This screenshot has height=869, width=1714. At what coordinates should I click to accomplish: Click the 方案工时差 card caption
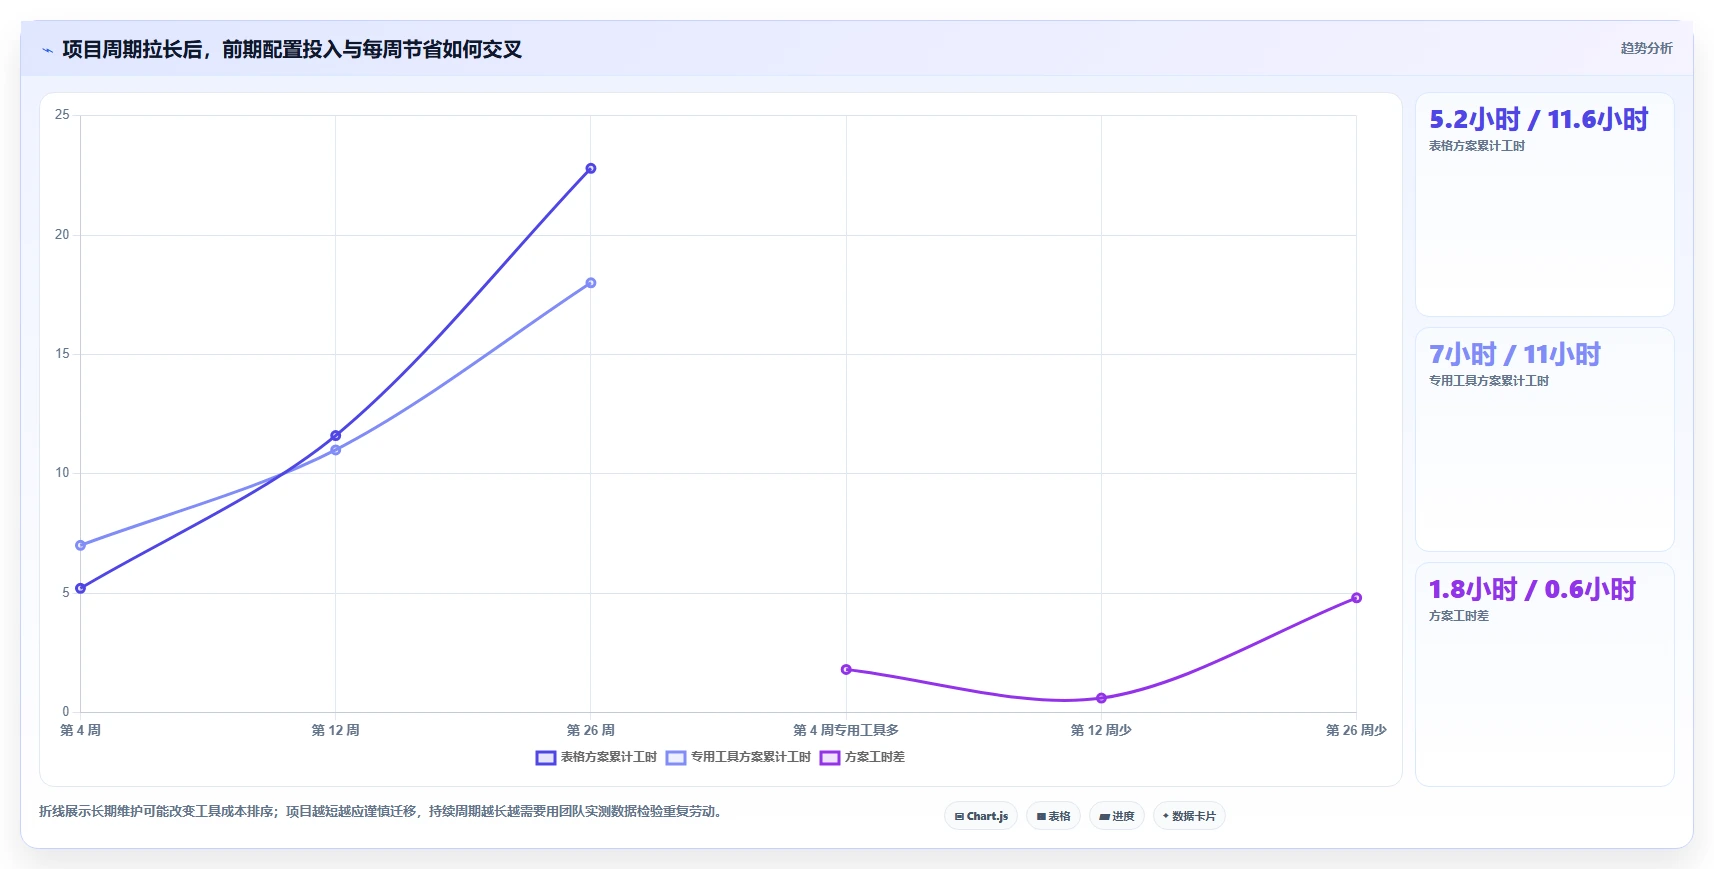pyautogui.click(x=1458, y=616)
